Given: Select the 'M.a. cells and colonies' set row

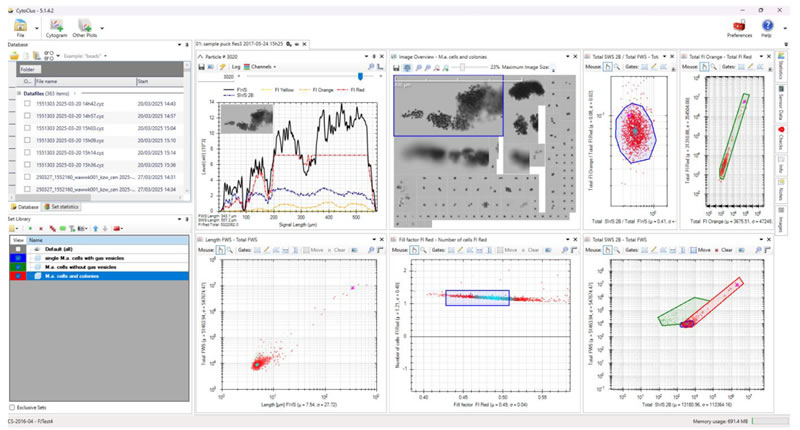Looking at the screenshot, I should [80, 276].
